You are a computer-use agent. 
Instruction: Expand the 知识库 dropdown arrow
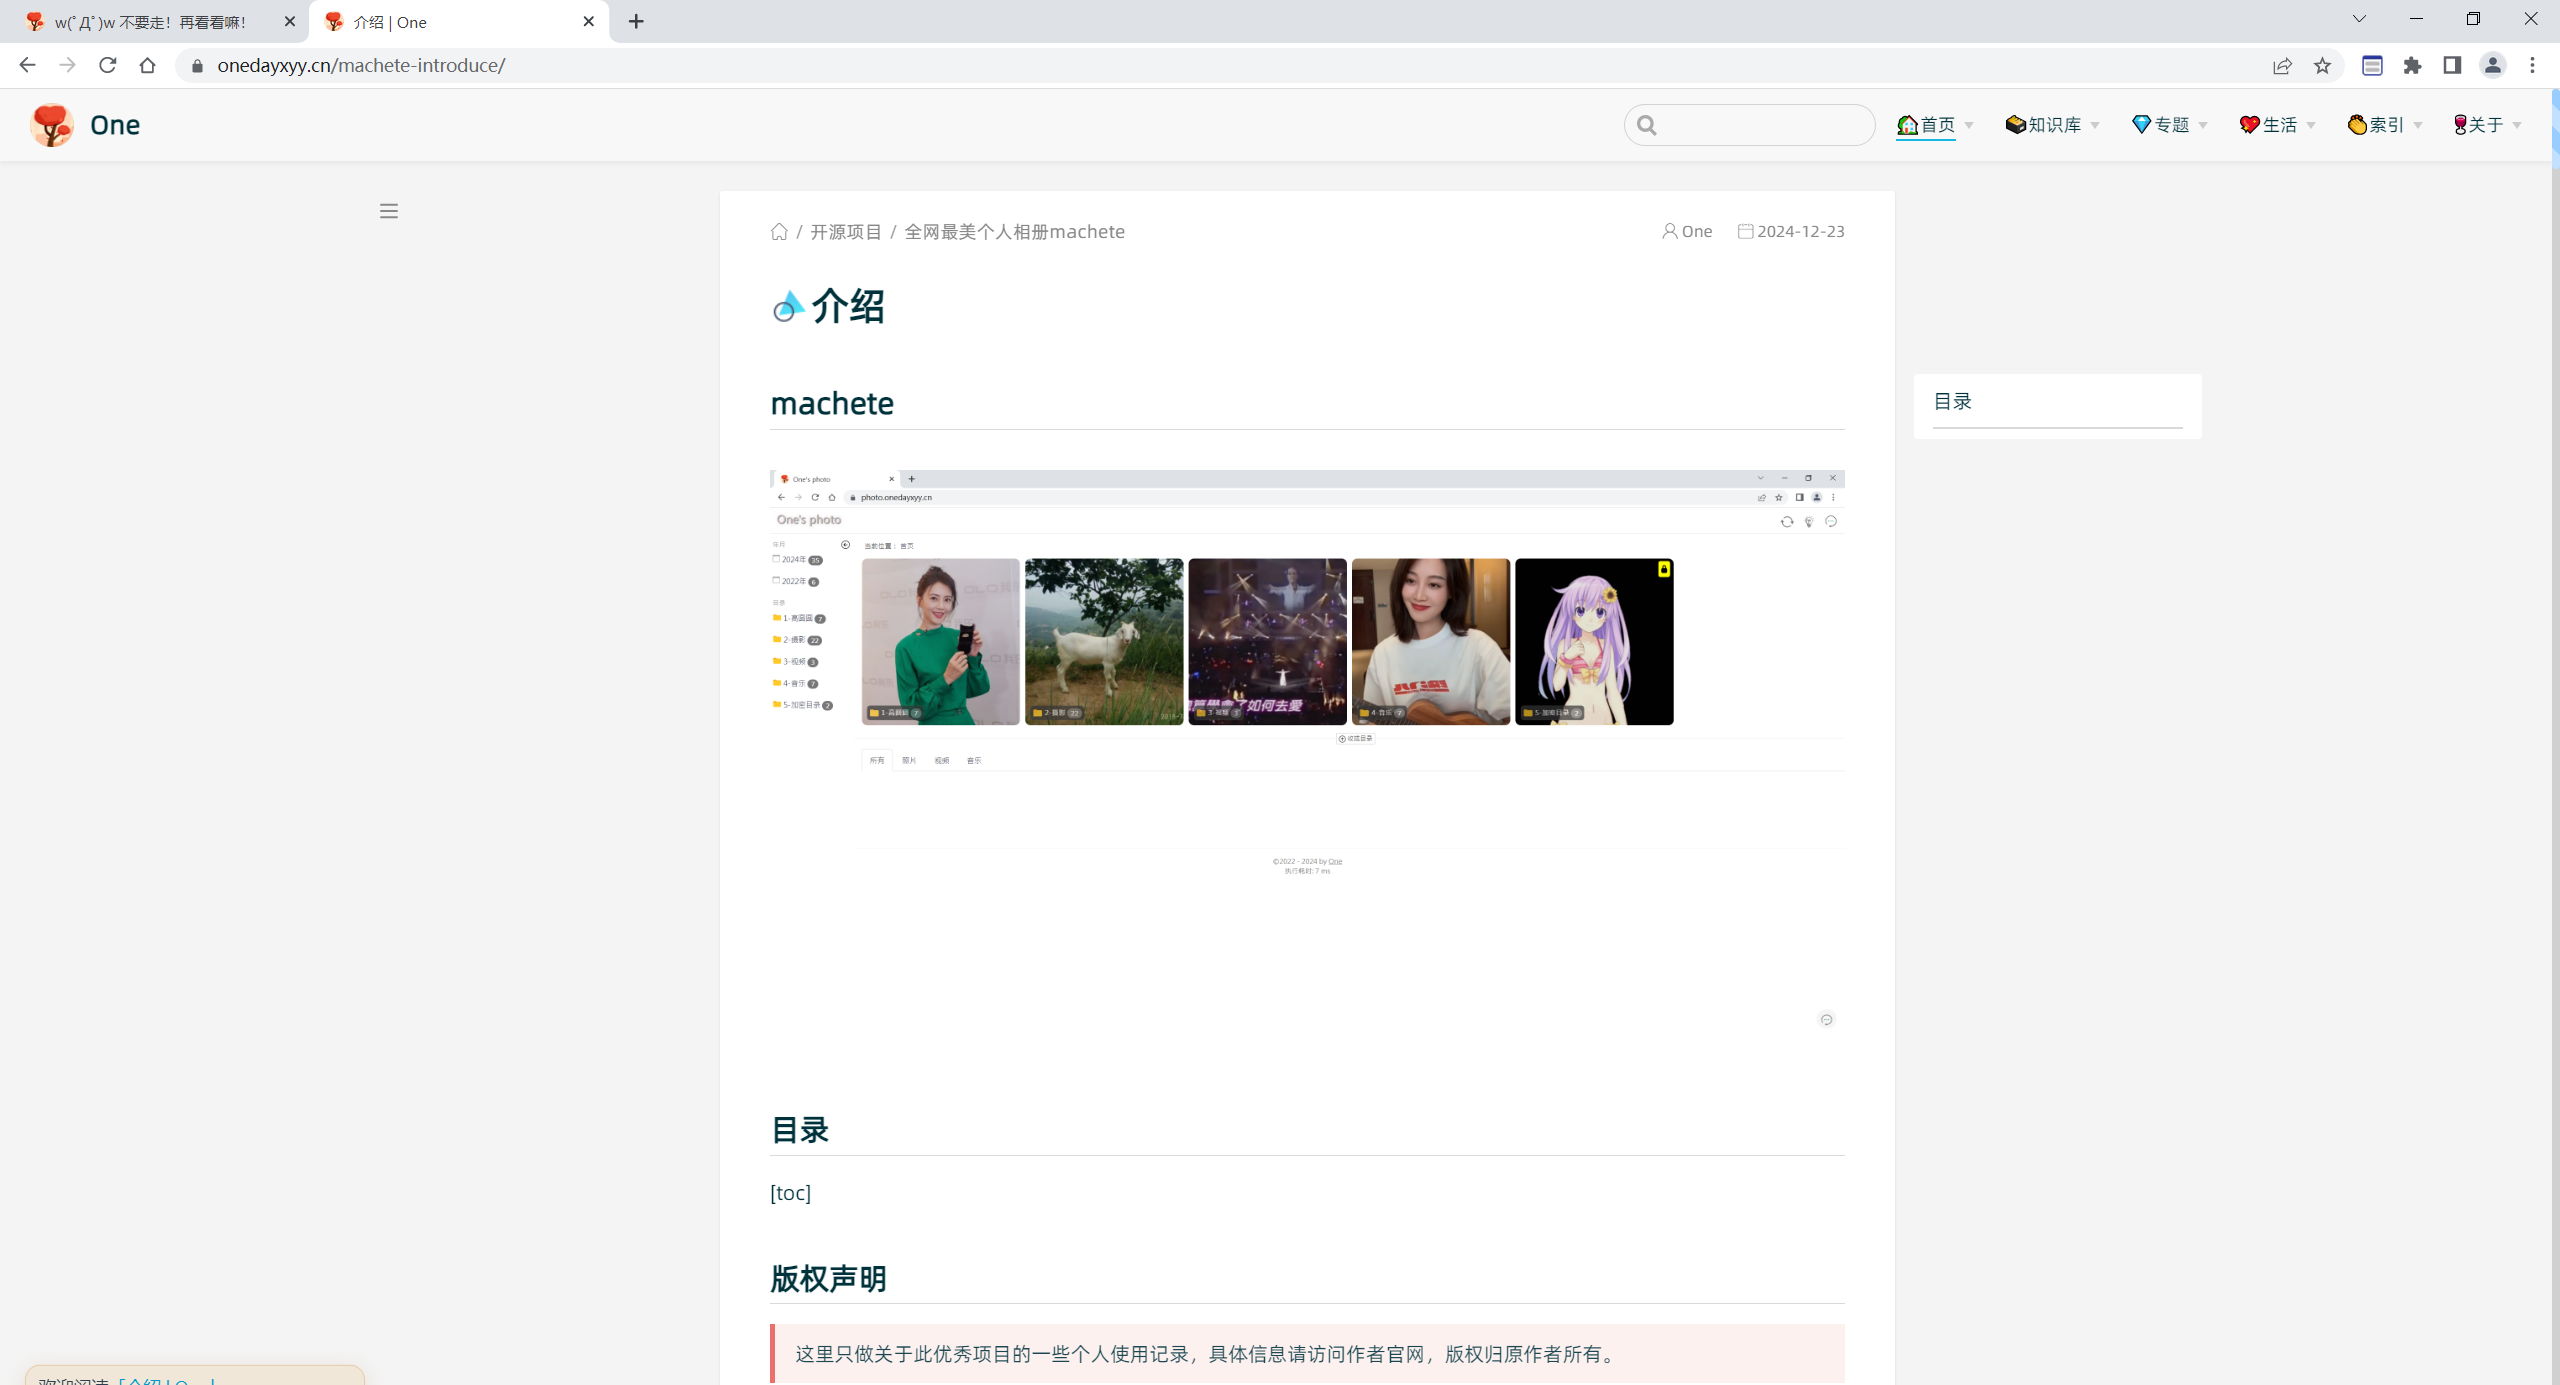2095,126
